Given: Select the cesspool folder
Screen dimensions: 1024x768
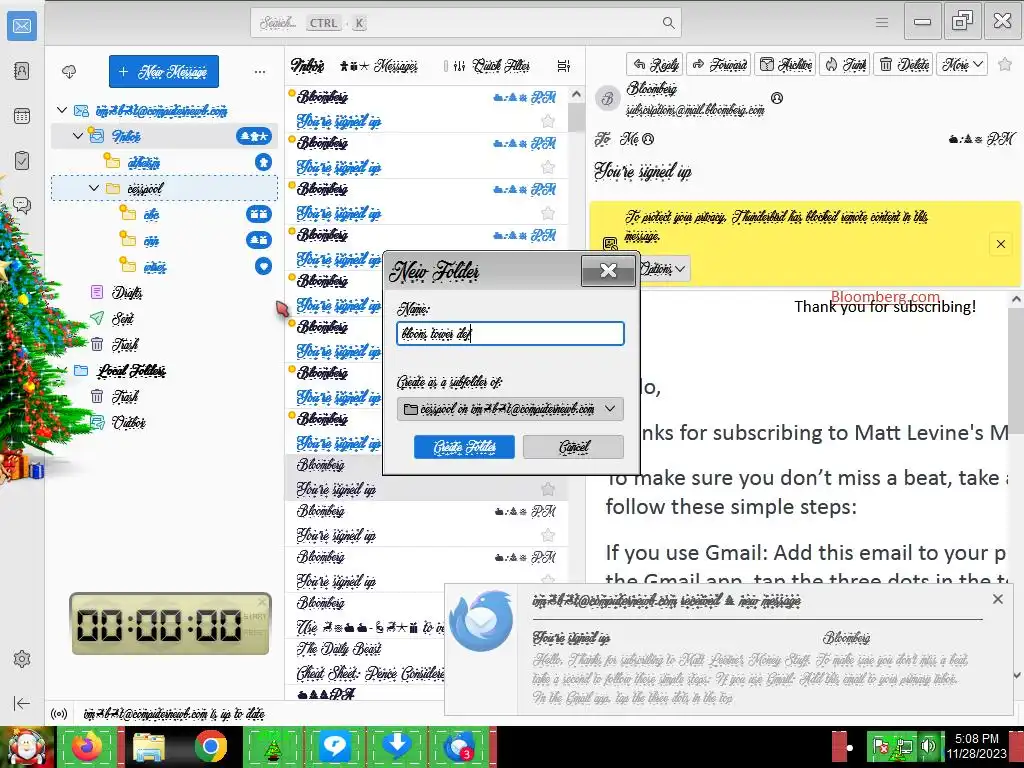Looking at the screenshot, I should [165, 188].
